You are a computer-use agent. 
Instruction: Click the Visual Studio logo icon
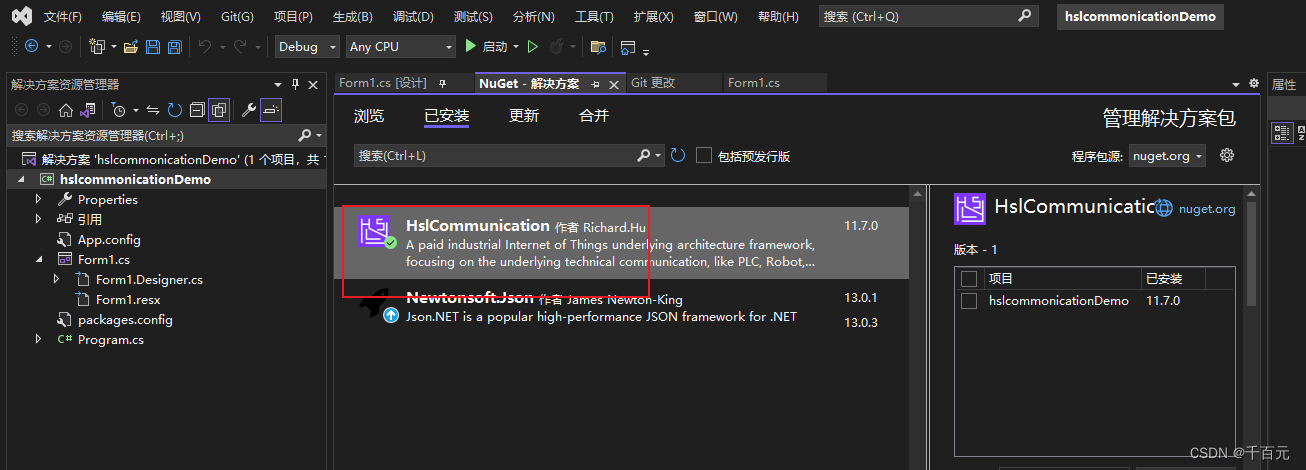click(21, 16)
